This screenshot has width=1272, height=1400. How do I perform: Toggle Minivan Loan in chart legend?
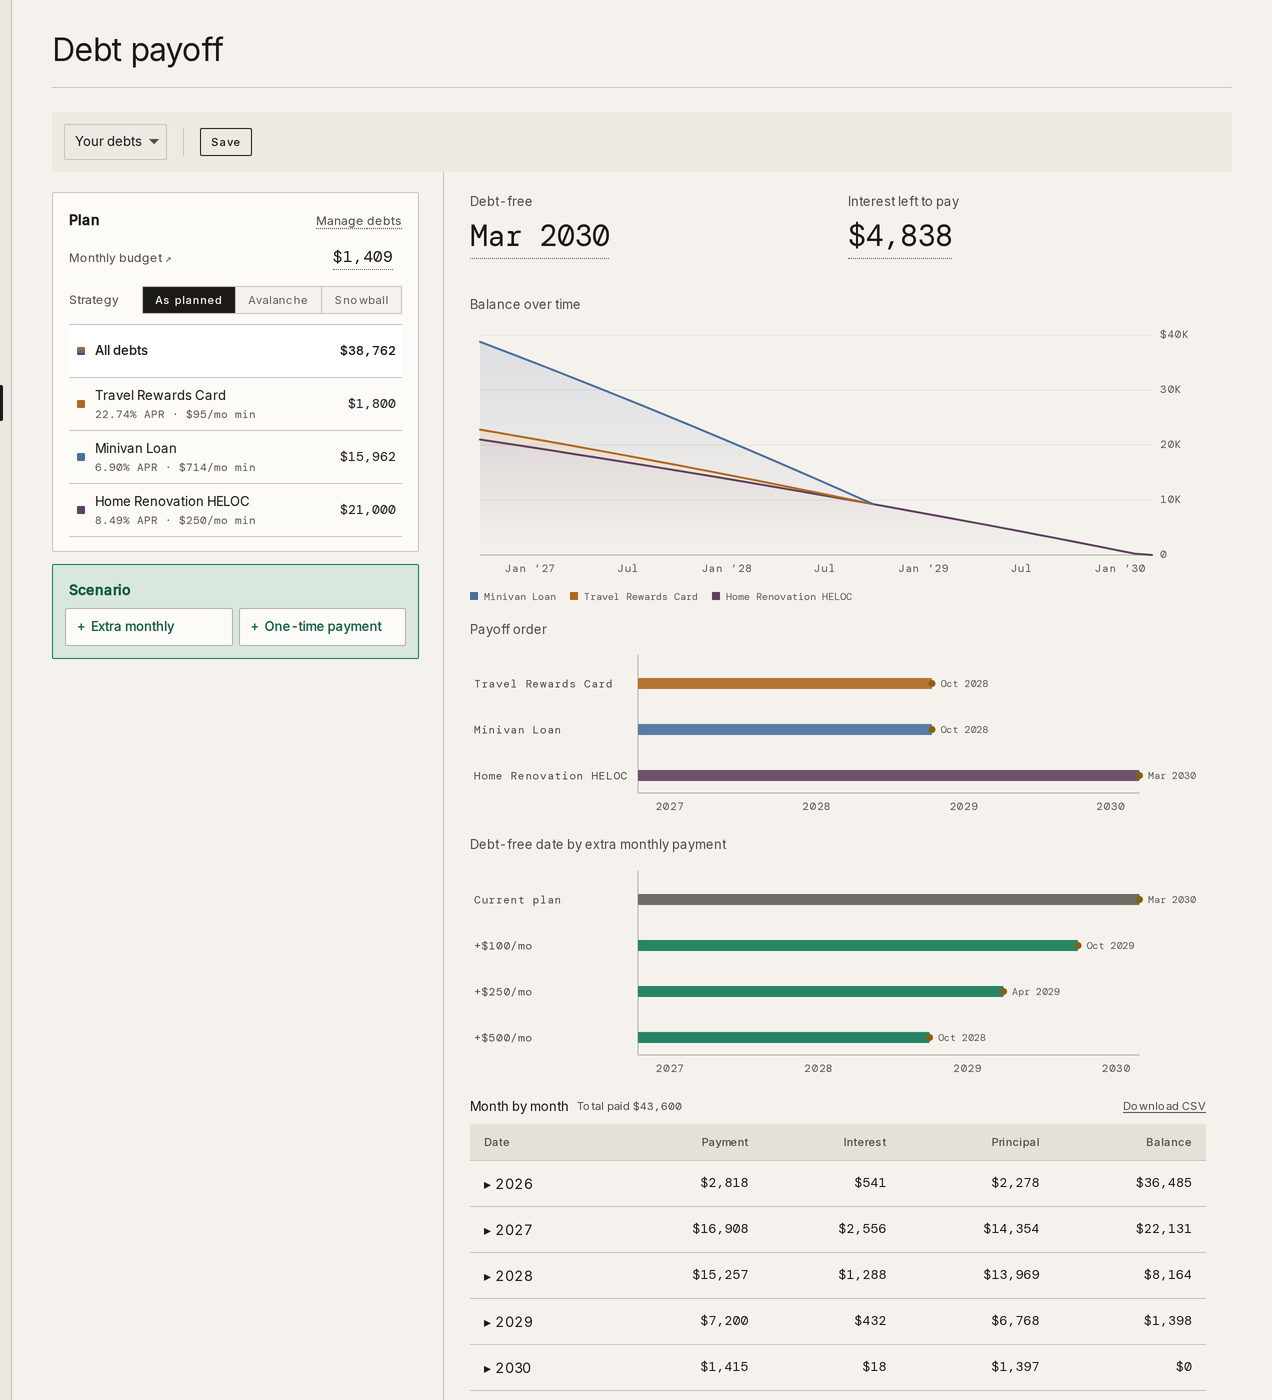(x=513, y=597)
